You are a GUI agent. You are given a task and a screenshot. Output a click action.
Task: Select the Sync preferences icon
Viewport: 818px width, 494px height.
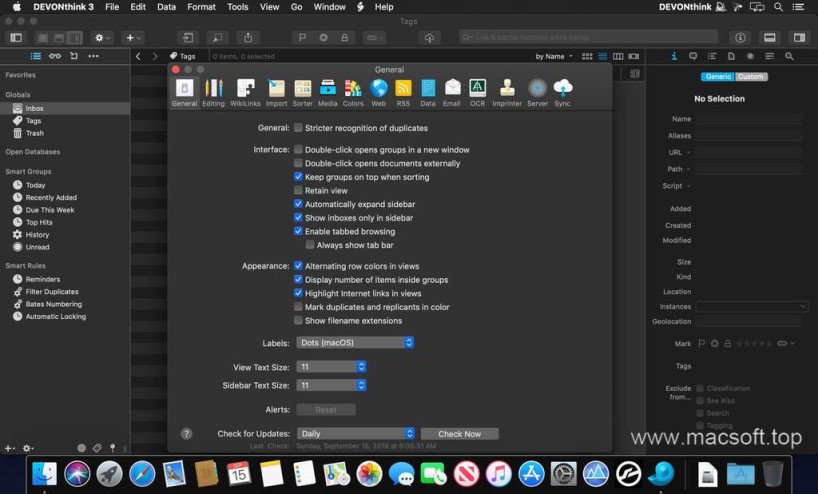pos(562,92)
